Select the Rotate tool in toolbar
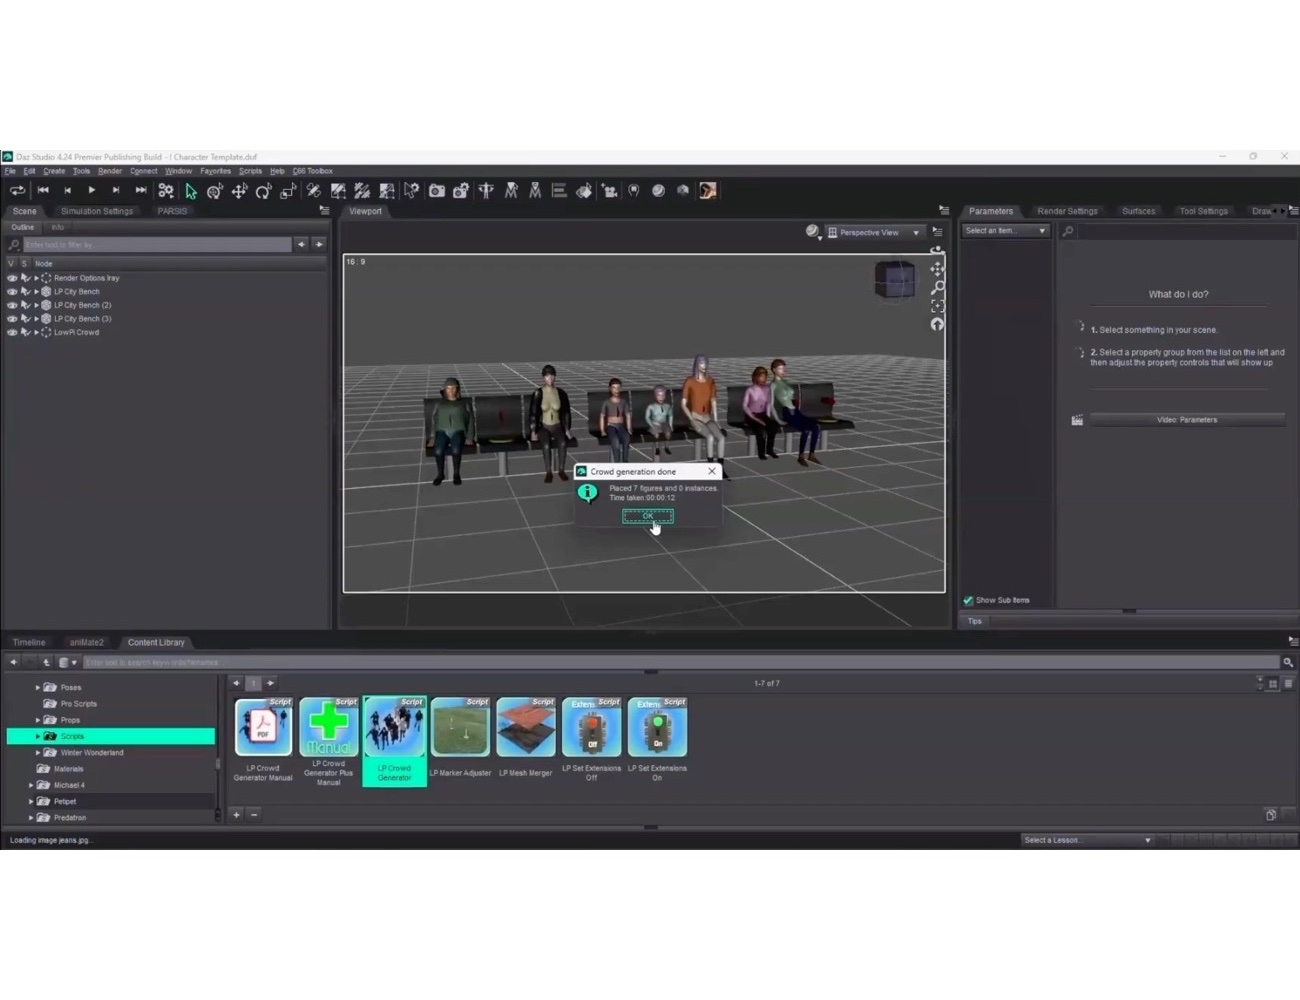Image resolution: width=1300 pixels, height=1000 pixels. pyautogui.click(x=263, y=190)
